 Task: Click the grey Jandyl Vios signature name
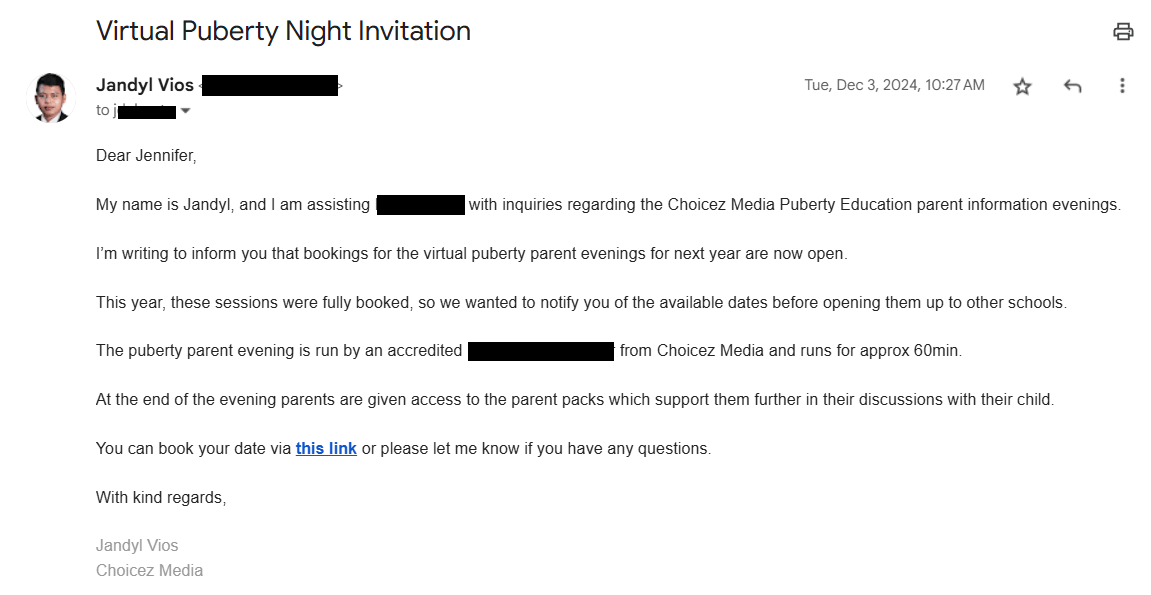tap(137, 545)
